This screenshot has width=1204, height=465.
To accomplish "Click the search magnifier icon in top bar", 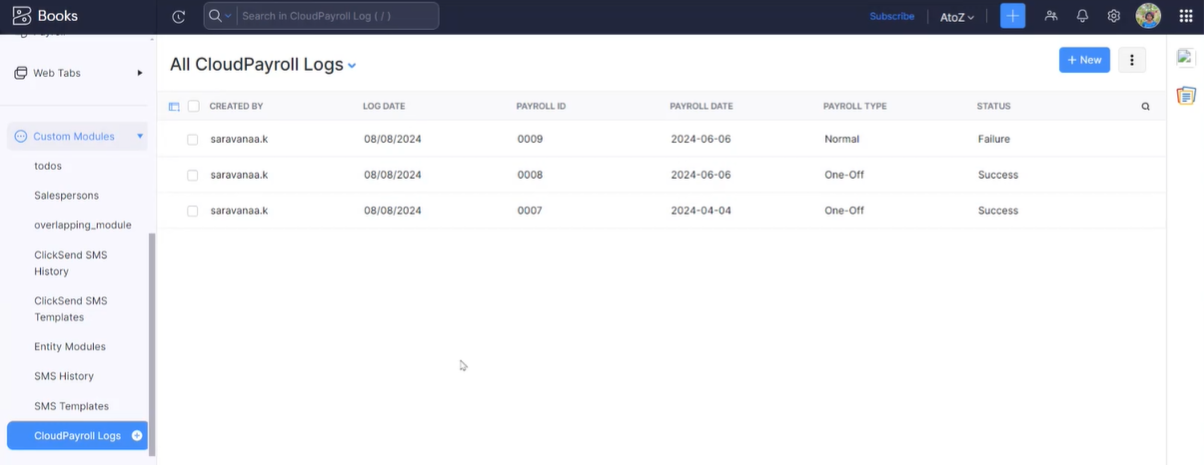I will point(215,16).
